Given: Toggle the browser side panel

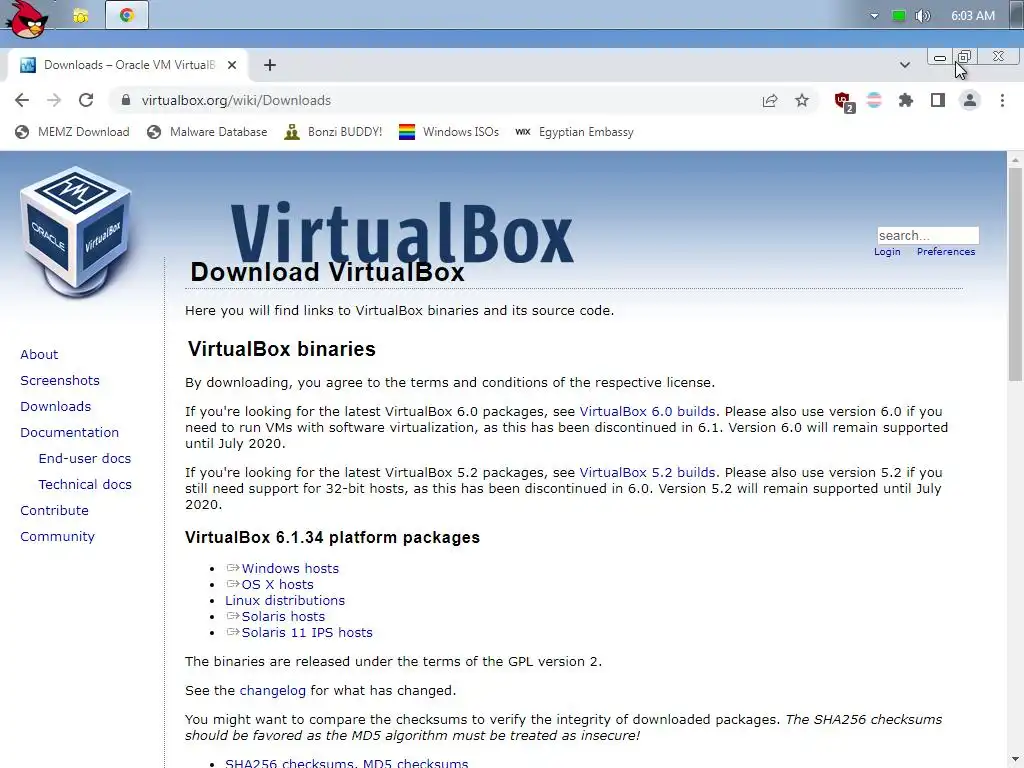Looking at the screenshot, I should point(938,100).
